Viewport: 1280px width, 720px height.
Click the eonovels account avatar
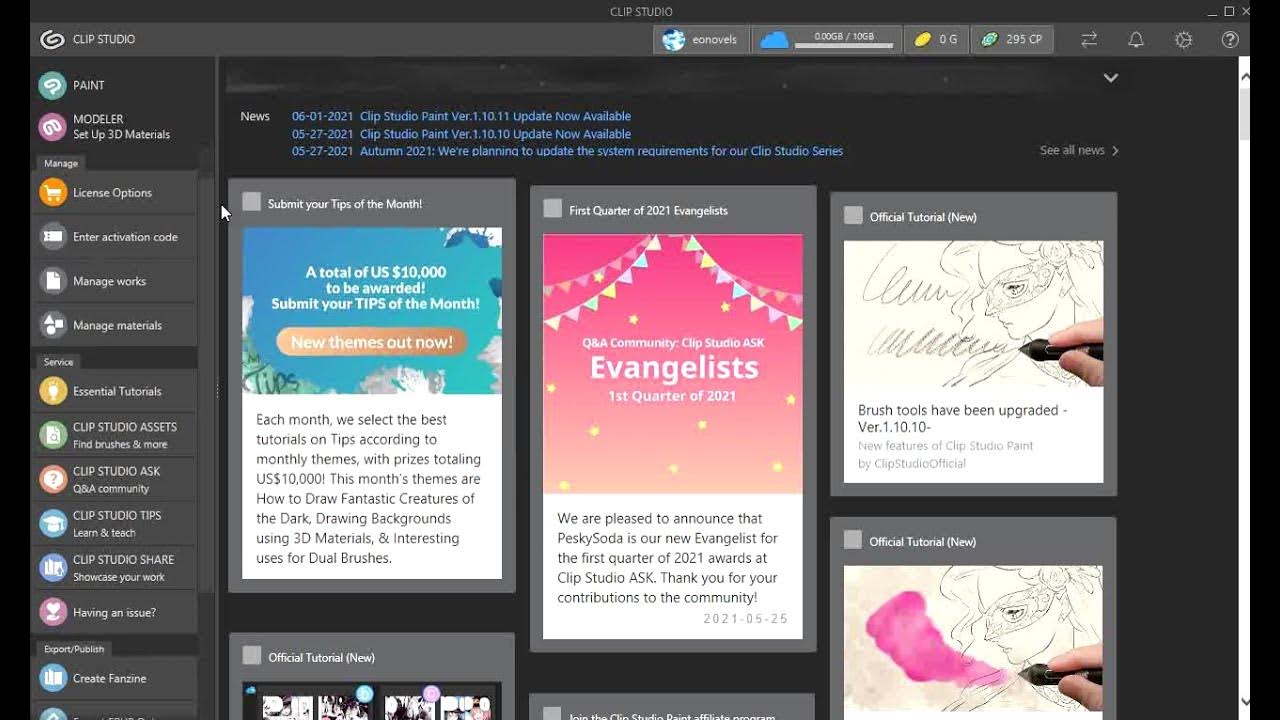[x=674, y=40]
